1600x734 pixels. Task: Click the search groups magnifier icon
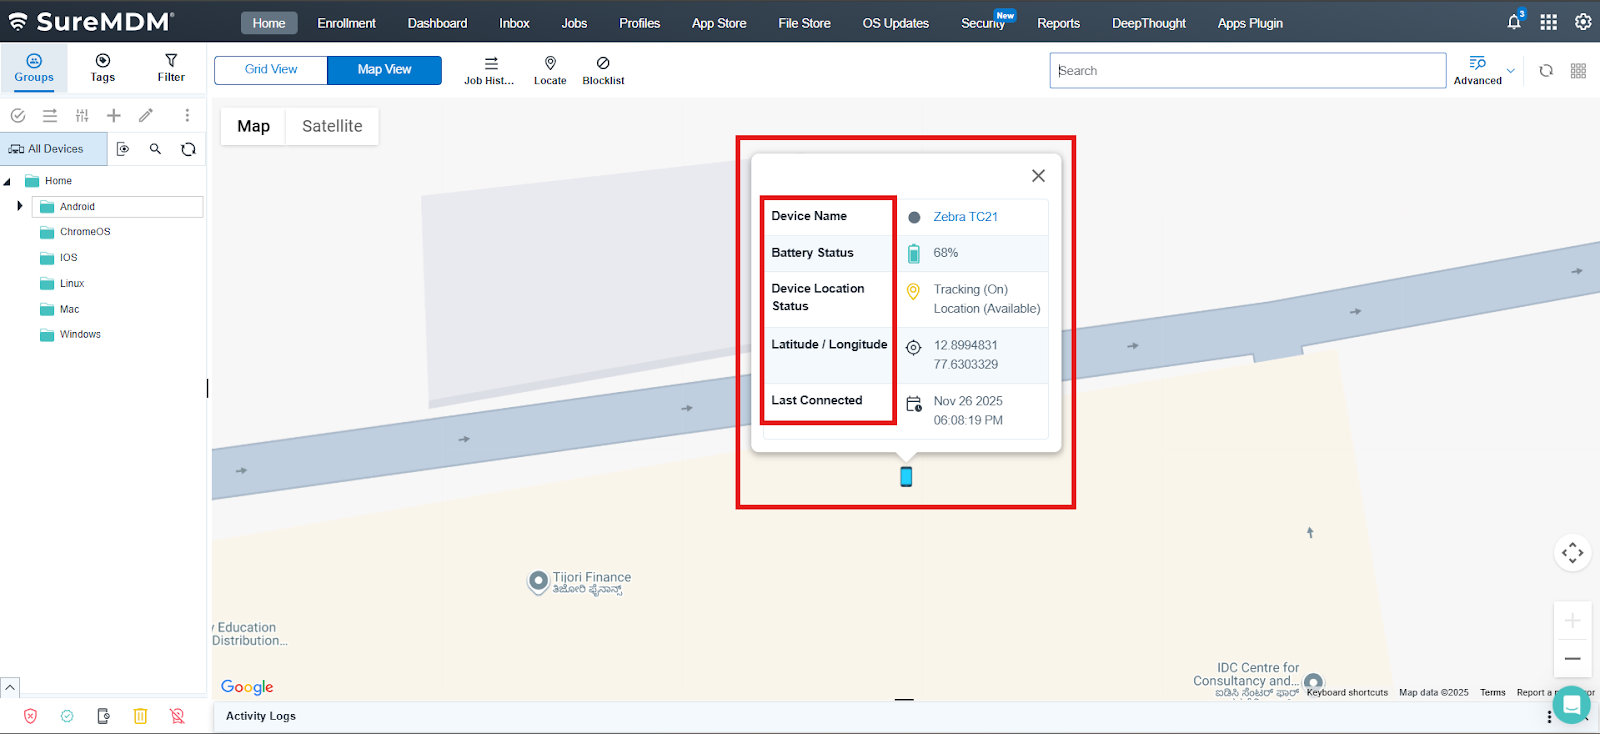coord(155,149)
